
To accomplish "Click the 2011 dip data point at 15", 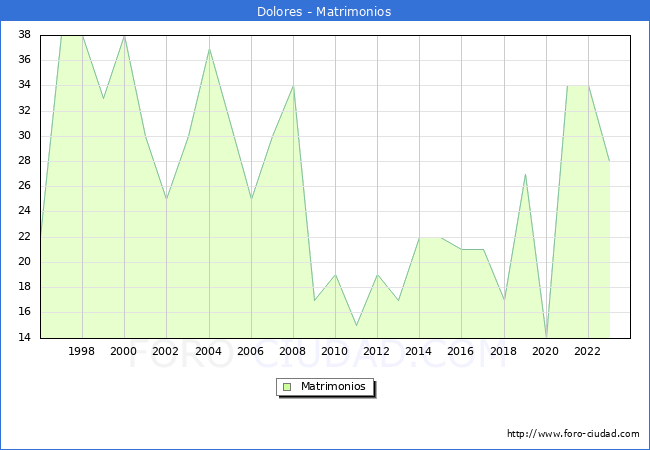I will pyautogui.click(x=356, y=325).
